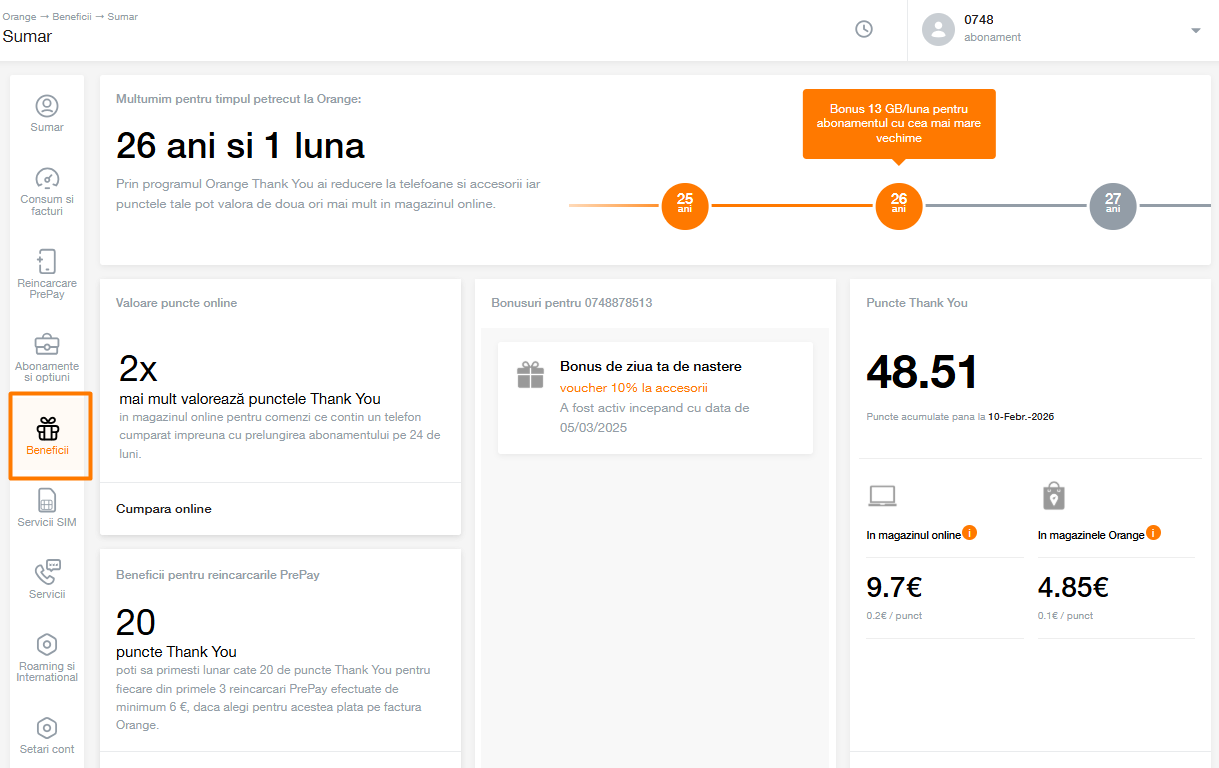Show info for In magazinele Orange
This screenshot has width=1219, height=768.
click(1153, 533)
